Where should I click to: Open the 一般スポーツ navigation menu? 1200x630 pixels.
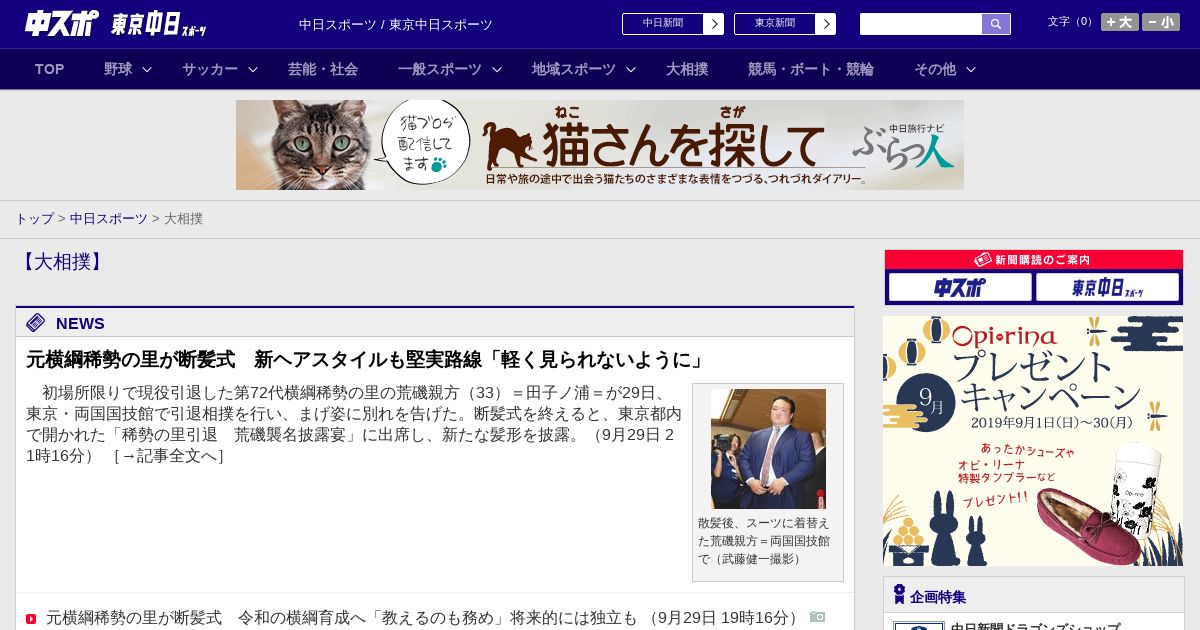(x=440, y=69)
